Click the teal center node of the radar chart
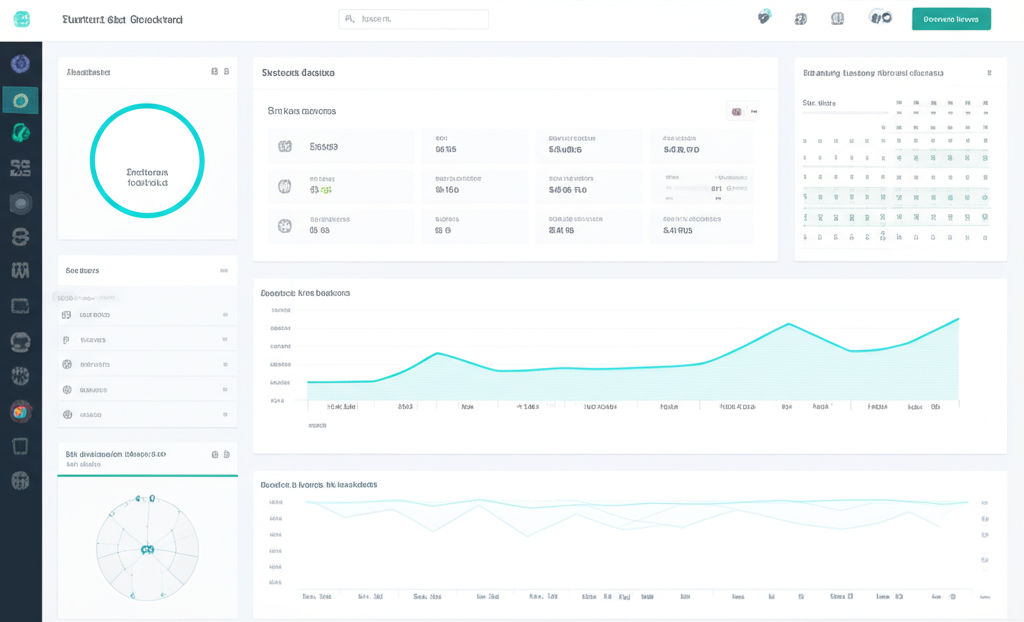The image size is (1024, 622). click(x=147, y=549)
